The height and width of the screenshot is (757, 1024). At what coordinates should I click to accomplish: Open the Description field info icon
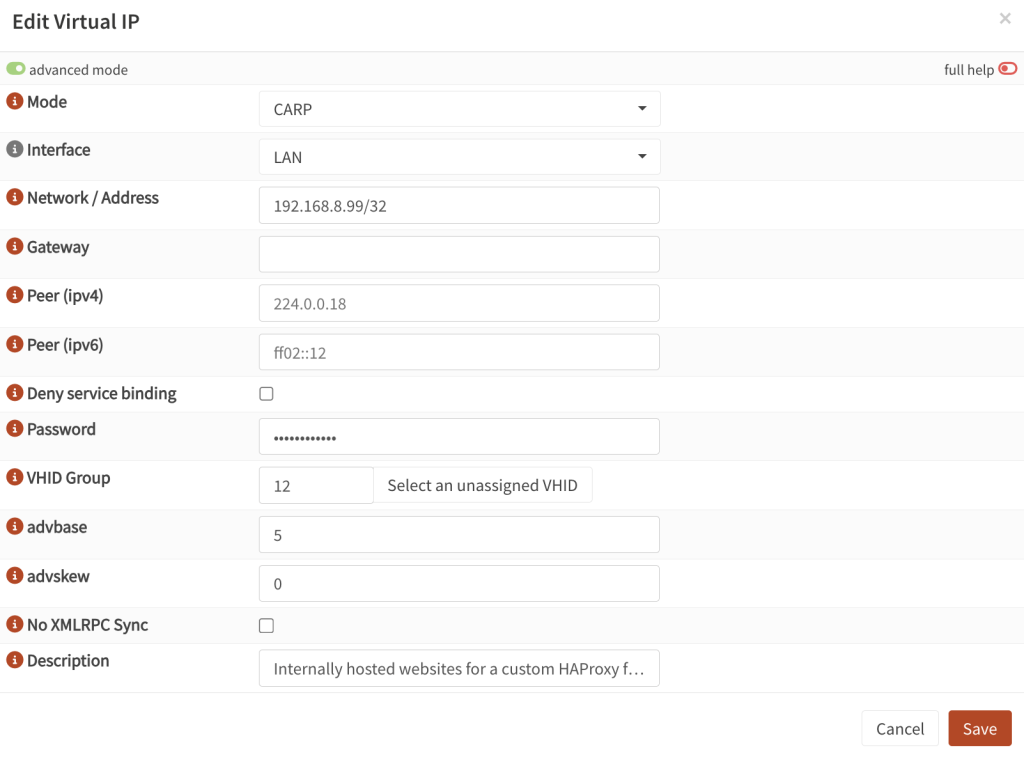pos(14,660)
